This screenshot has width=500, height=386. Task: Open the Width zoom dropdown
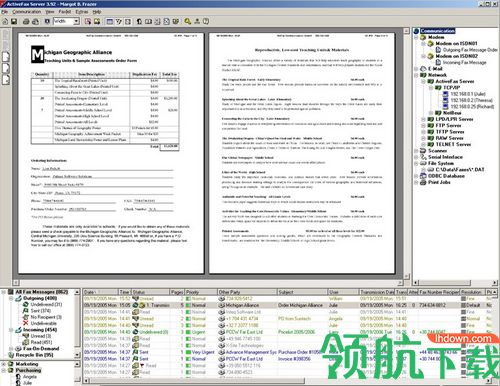click(x=76, y=21)
